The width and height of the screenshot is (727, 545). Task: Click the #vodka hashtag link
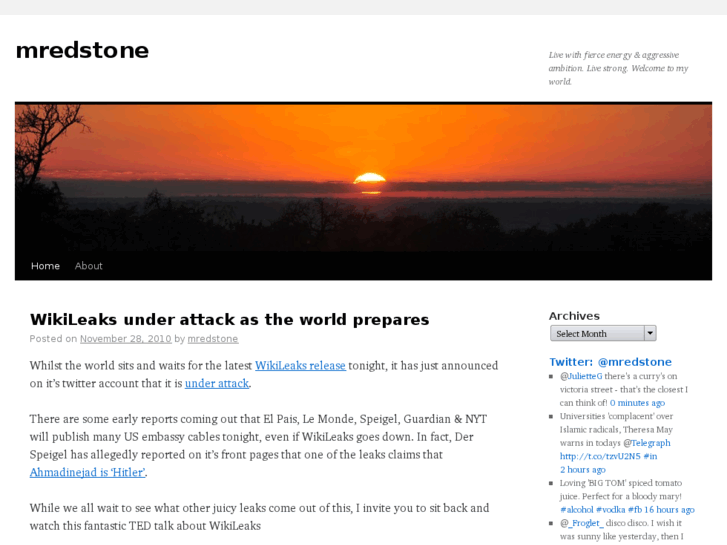point(611,510)
